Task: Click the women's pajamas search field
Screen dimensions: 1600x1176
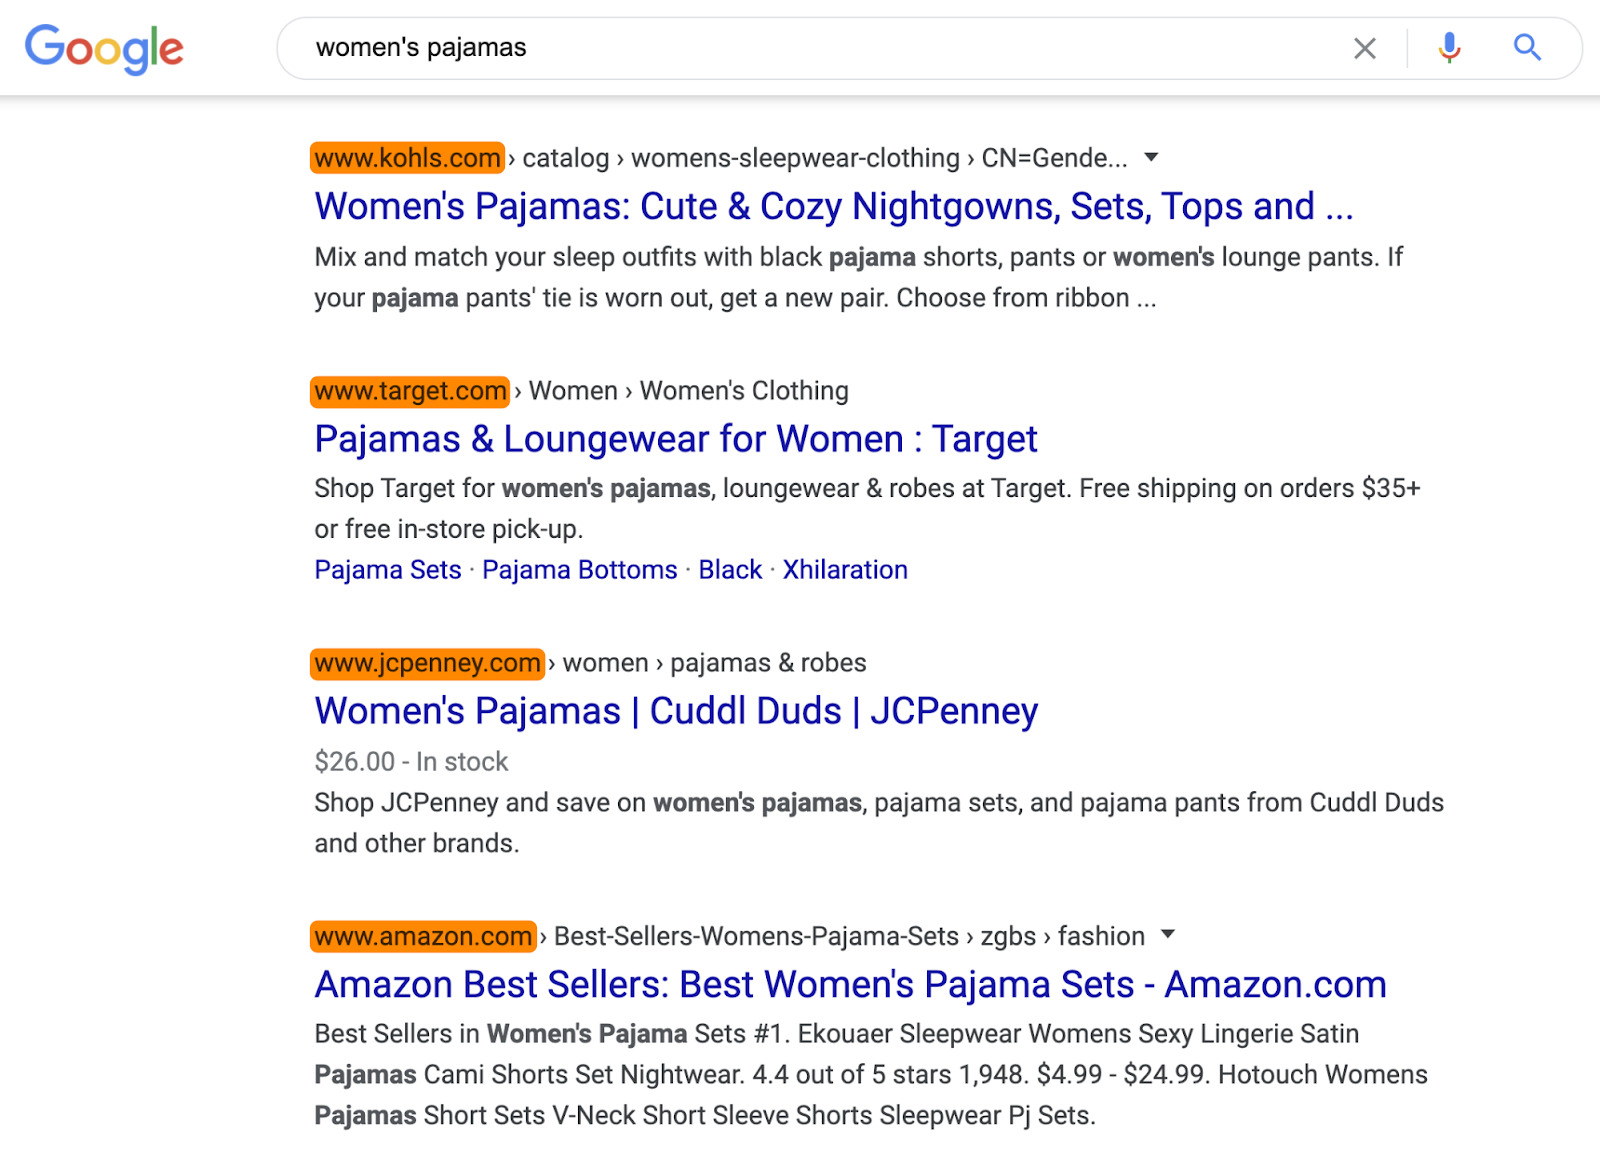Action: point(800,48)
